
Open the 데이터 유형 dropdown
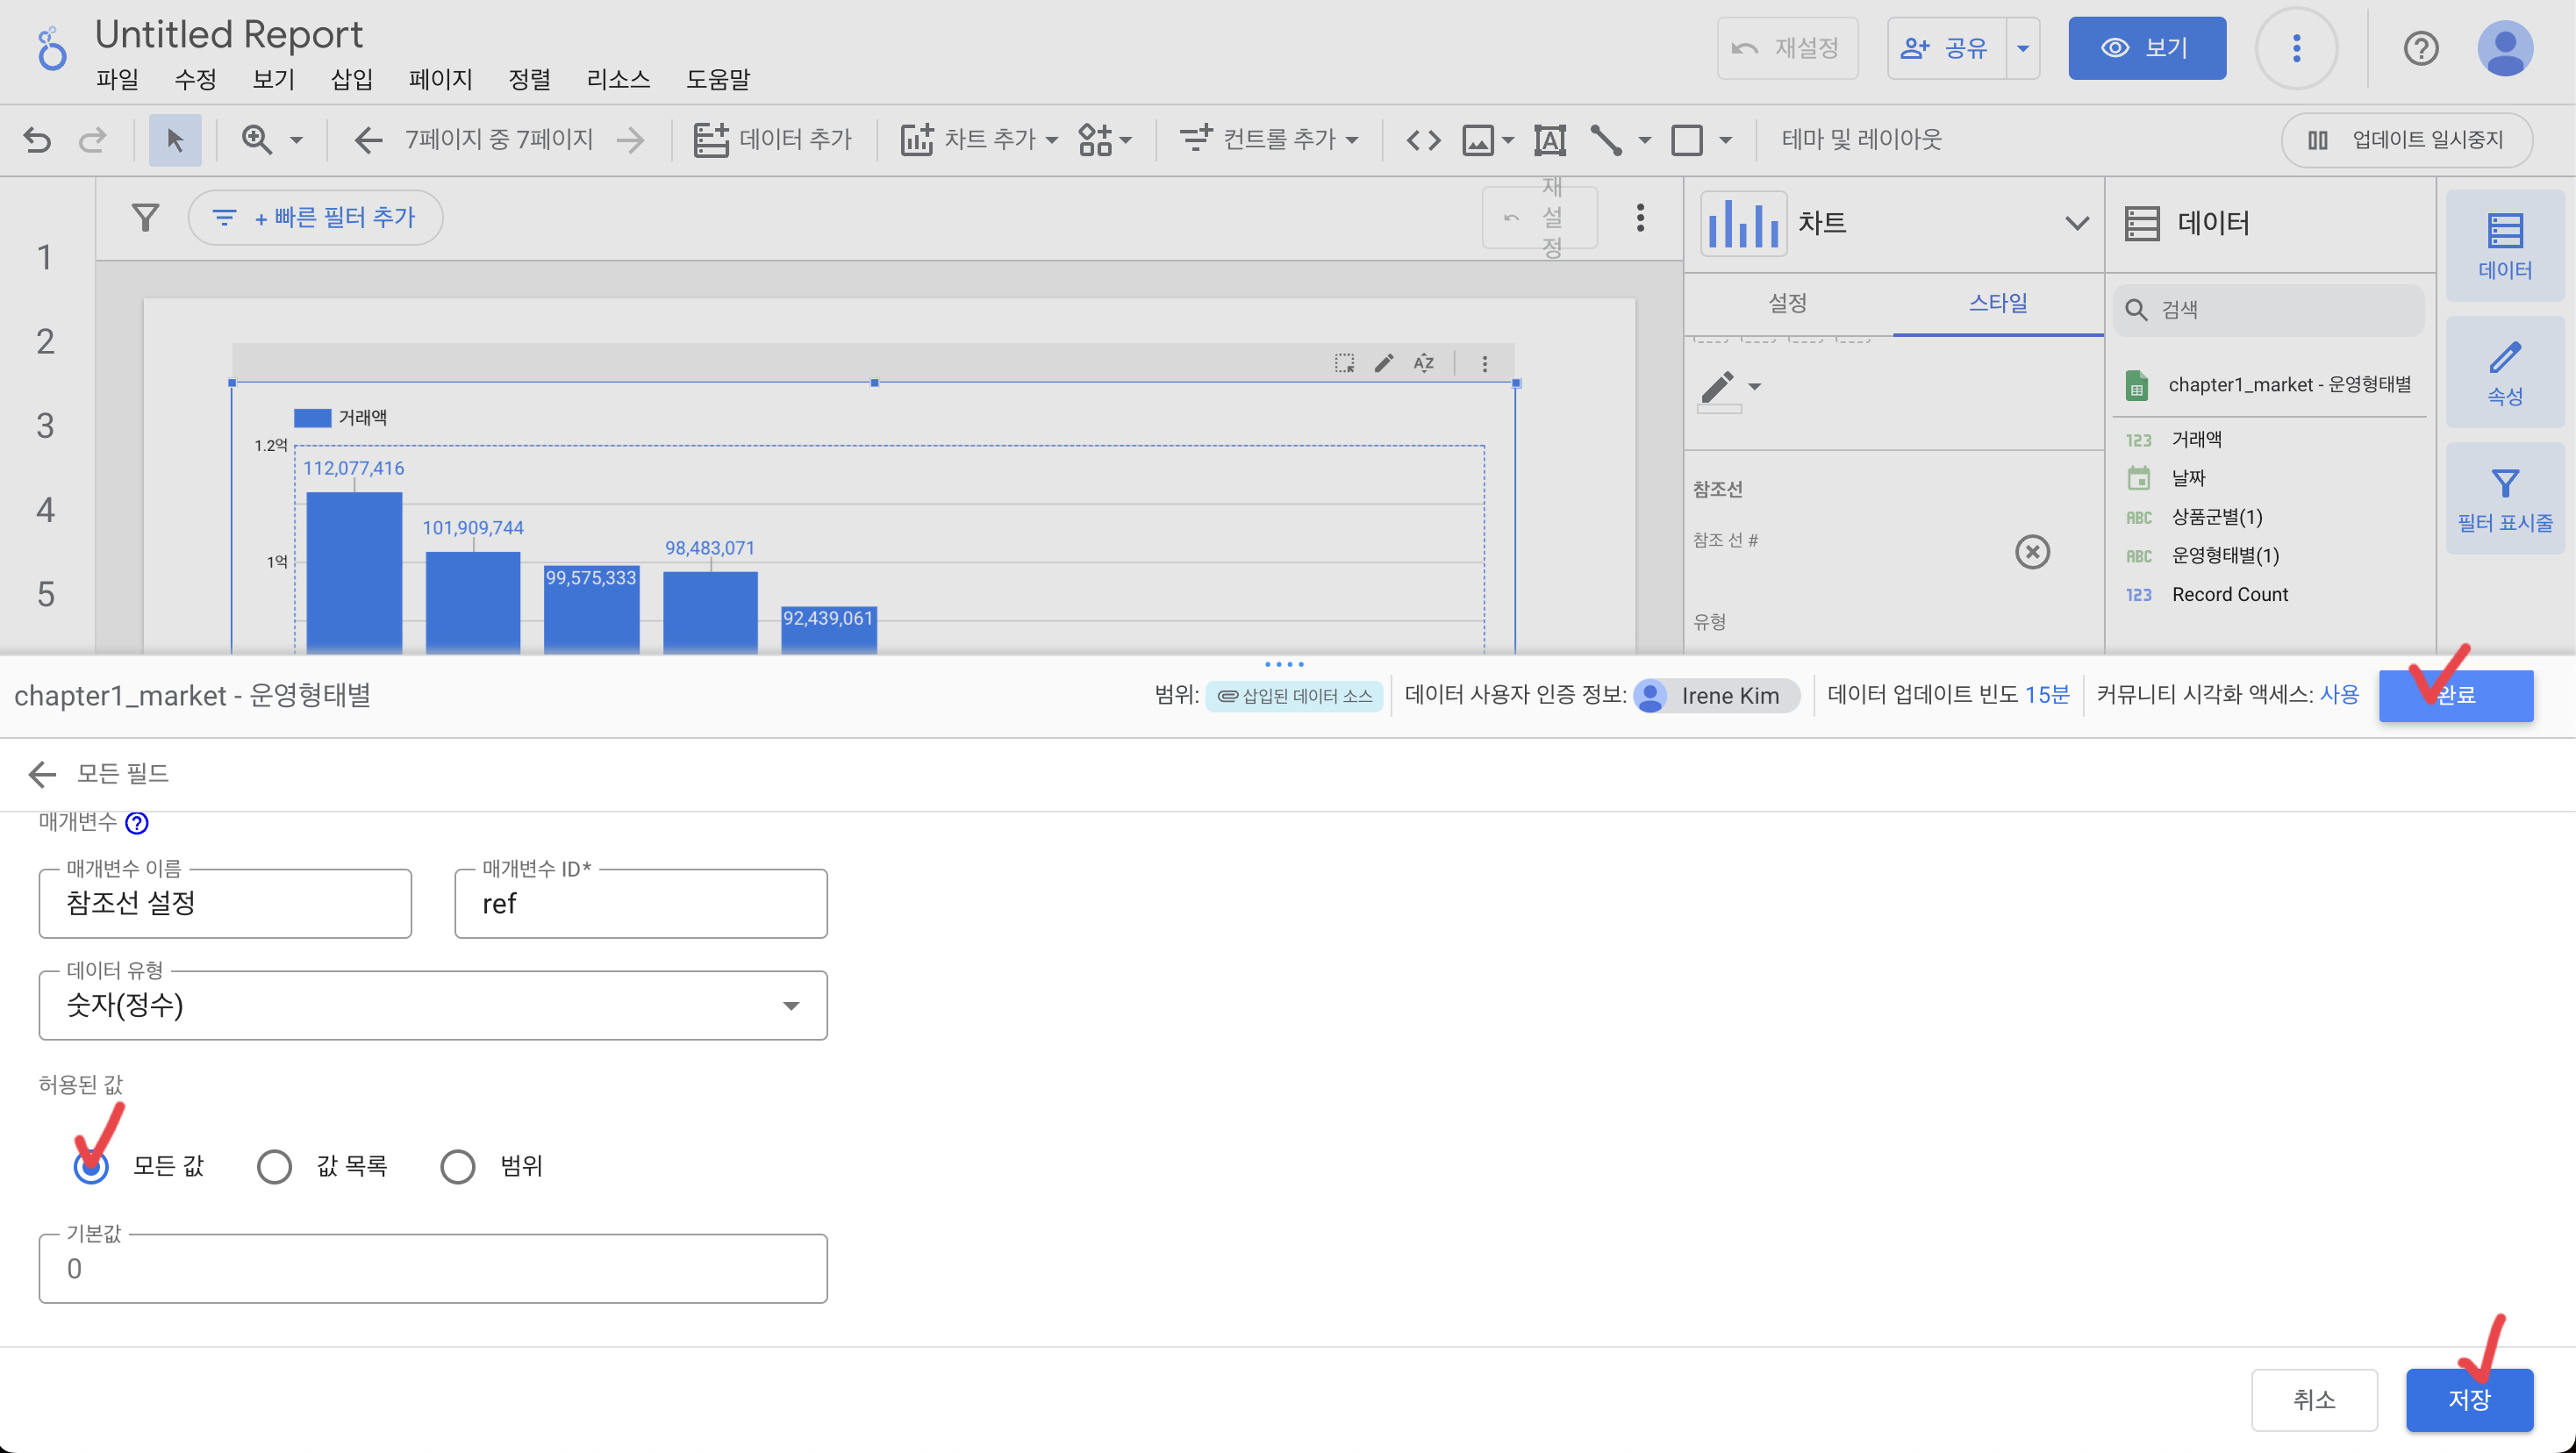tap(432, 1005)
